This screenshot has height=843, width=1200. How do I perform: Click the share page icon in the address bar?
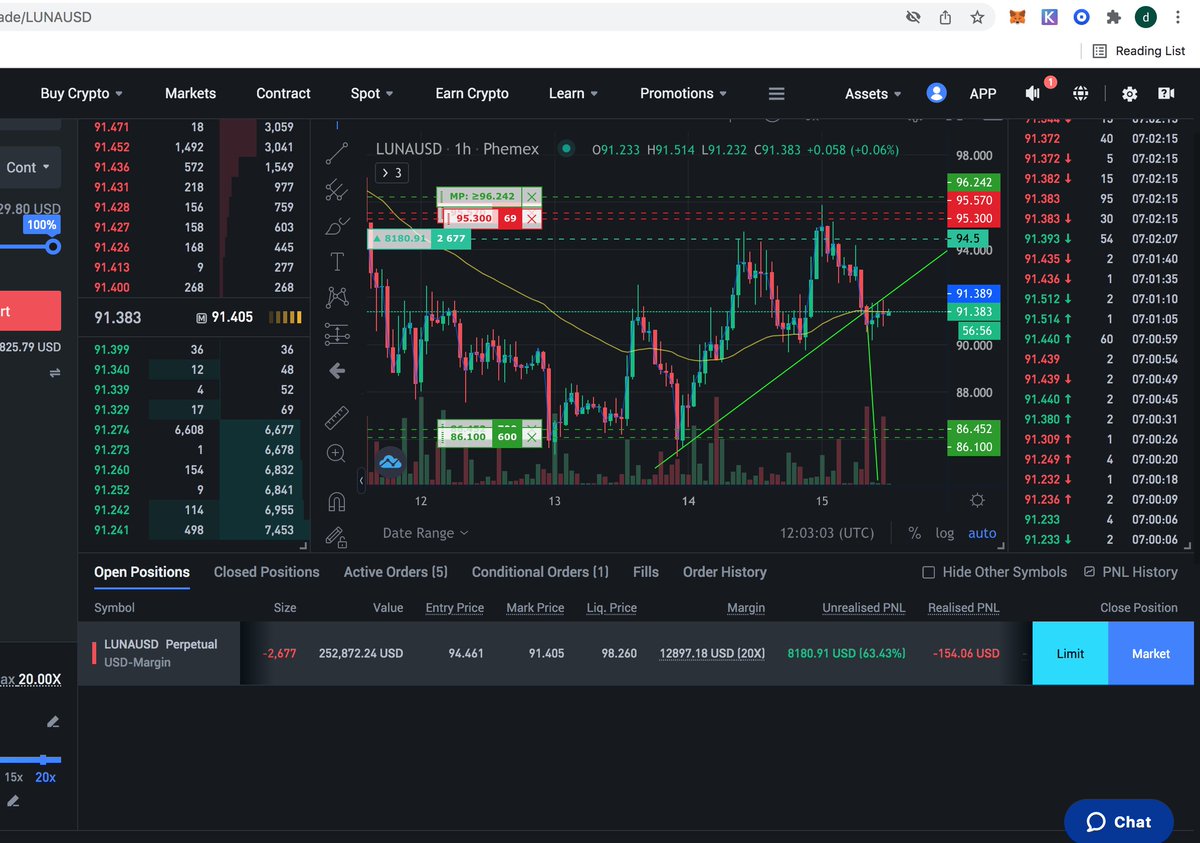945,17
